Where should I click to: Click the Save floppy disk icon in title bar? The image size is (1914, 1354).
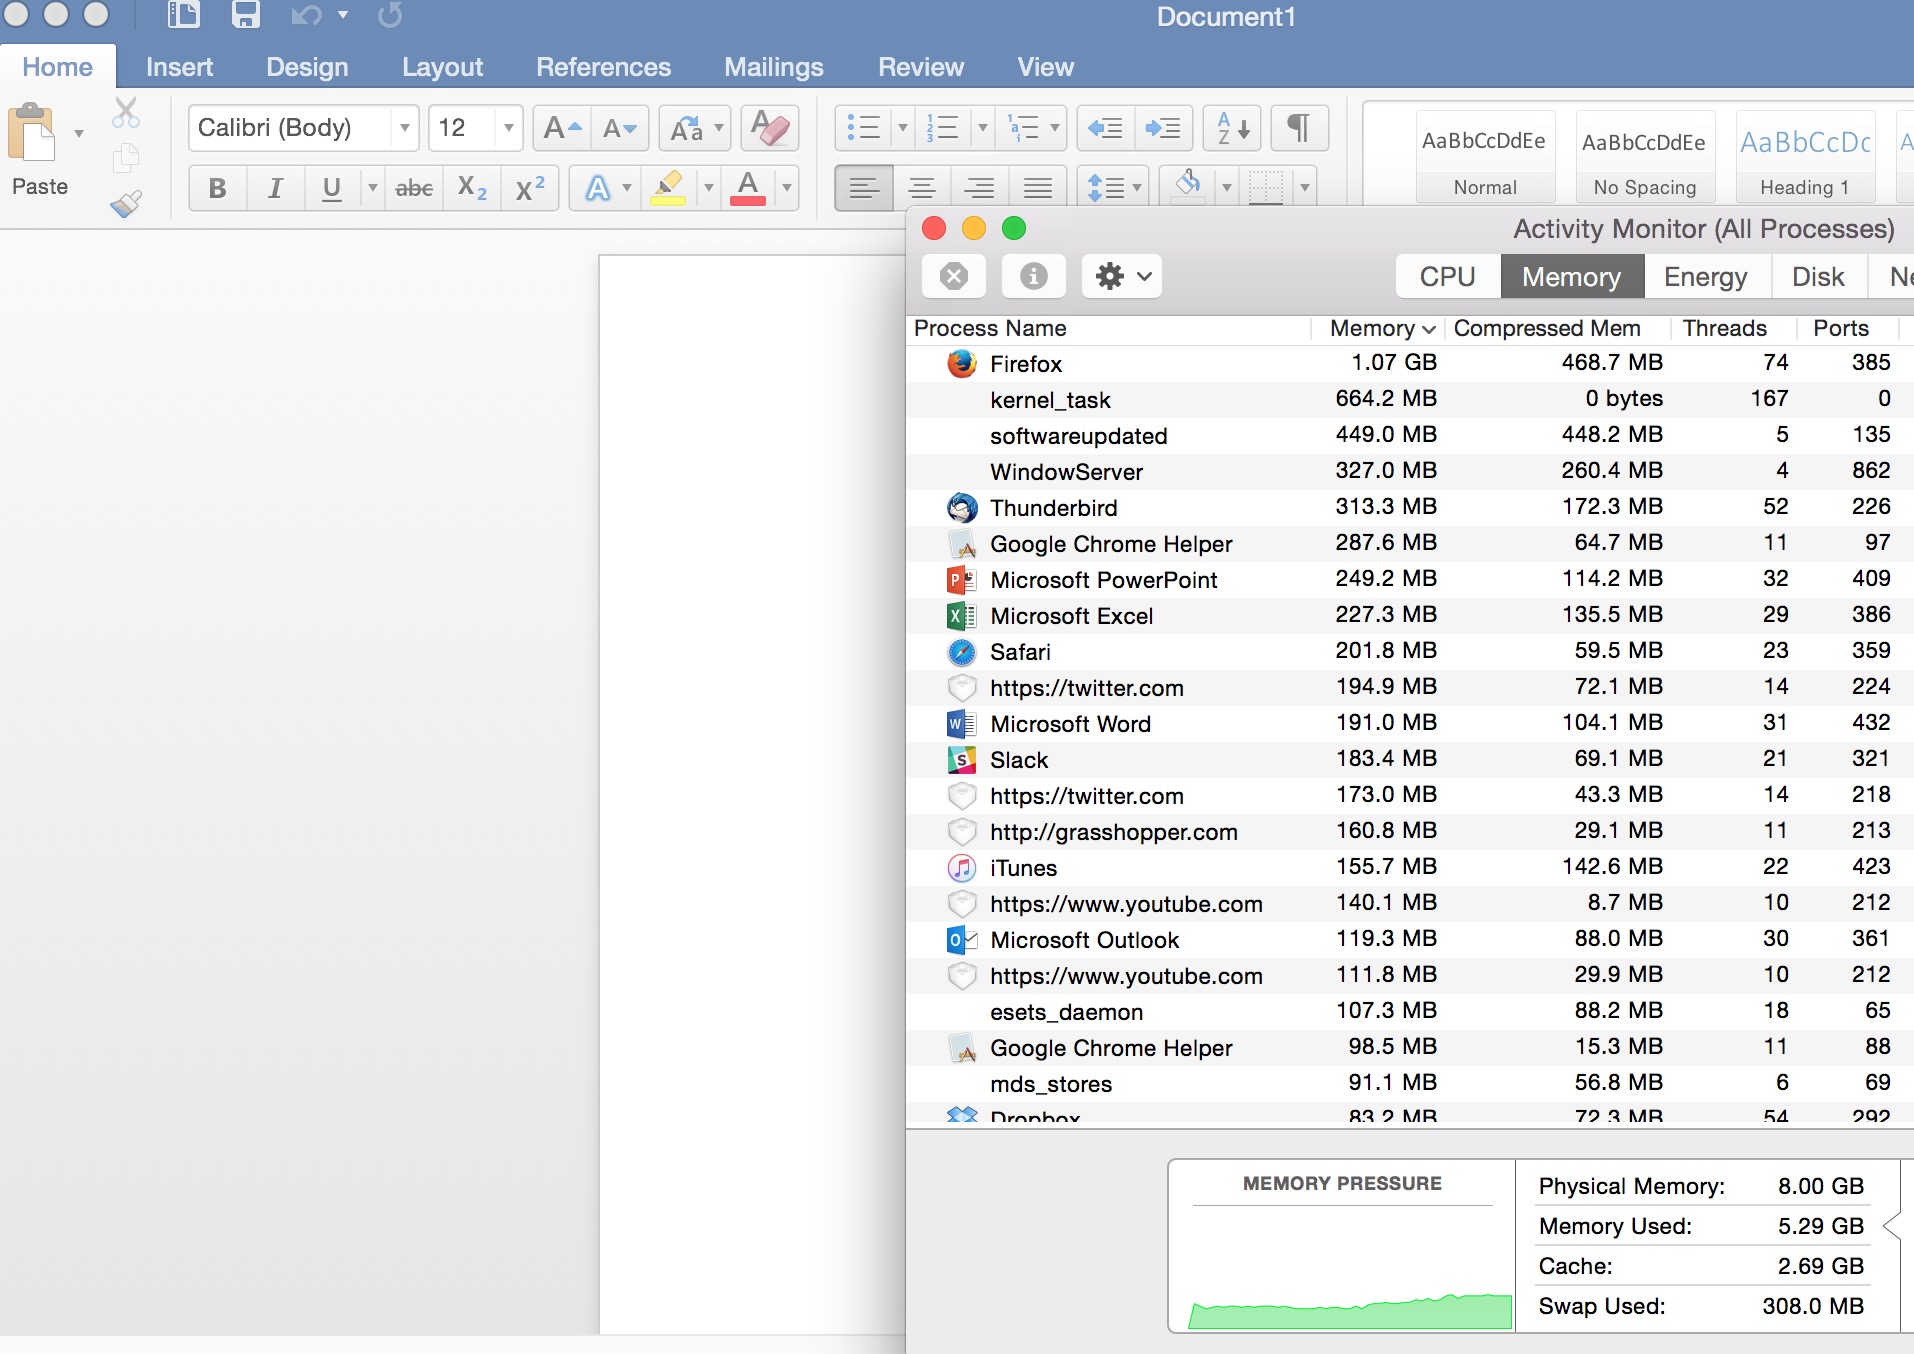tap(245, 15)
